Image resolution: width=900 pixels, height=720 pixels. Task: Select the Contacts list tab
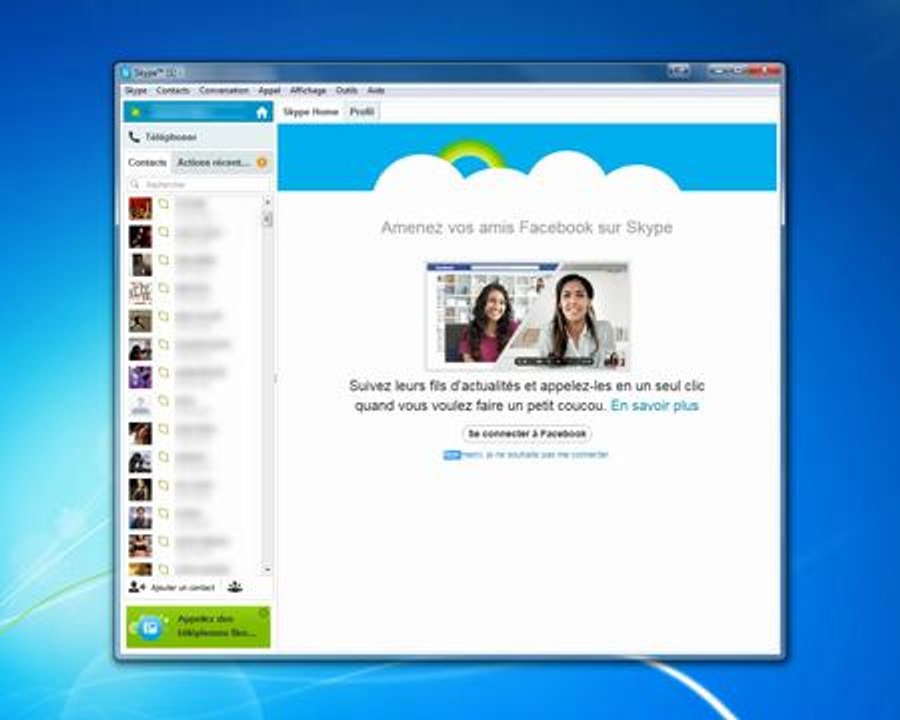(x=147, y=162)
